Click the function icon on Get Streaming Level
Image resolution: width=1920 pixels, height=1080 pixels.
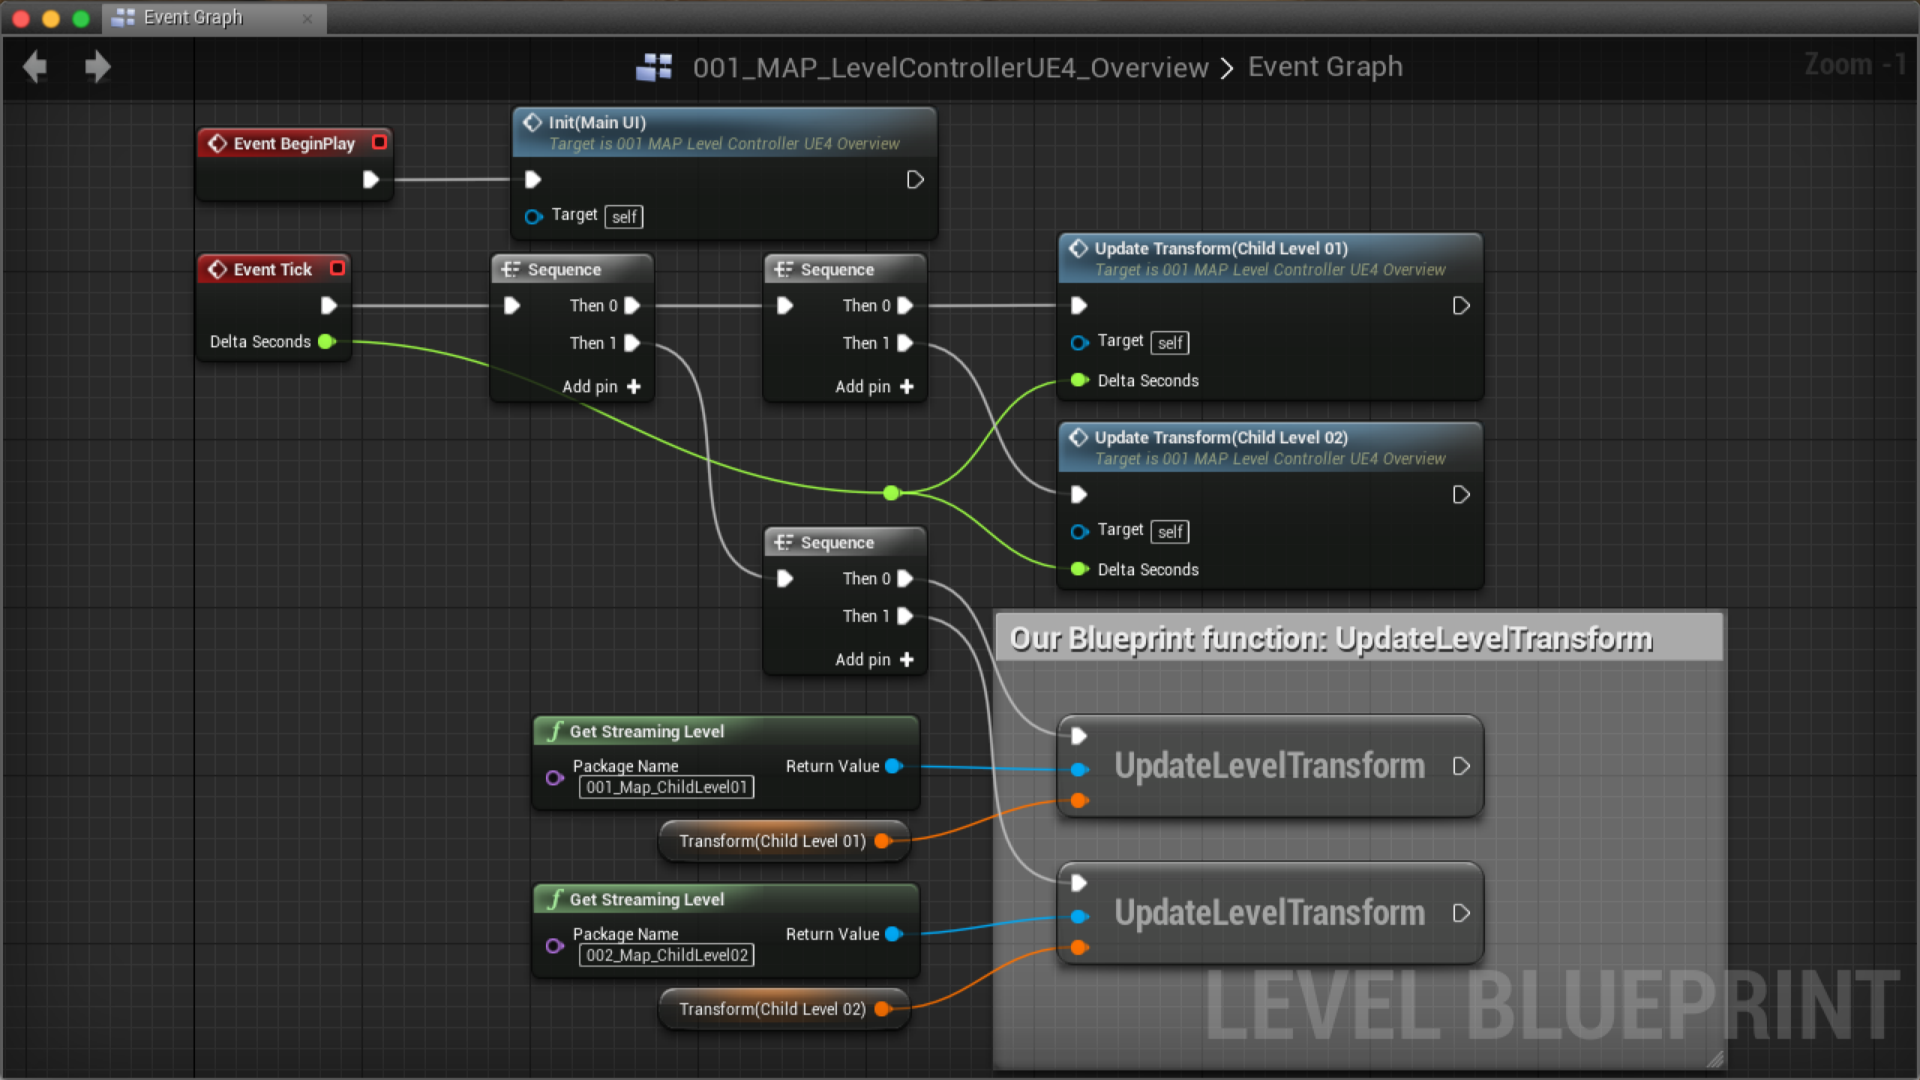[x=554, y=731]
